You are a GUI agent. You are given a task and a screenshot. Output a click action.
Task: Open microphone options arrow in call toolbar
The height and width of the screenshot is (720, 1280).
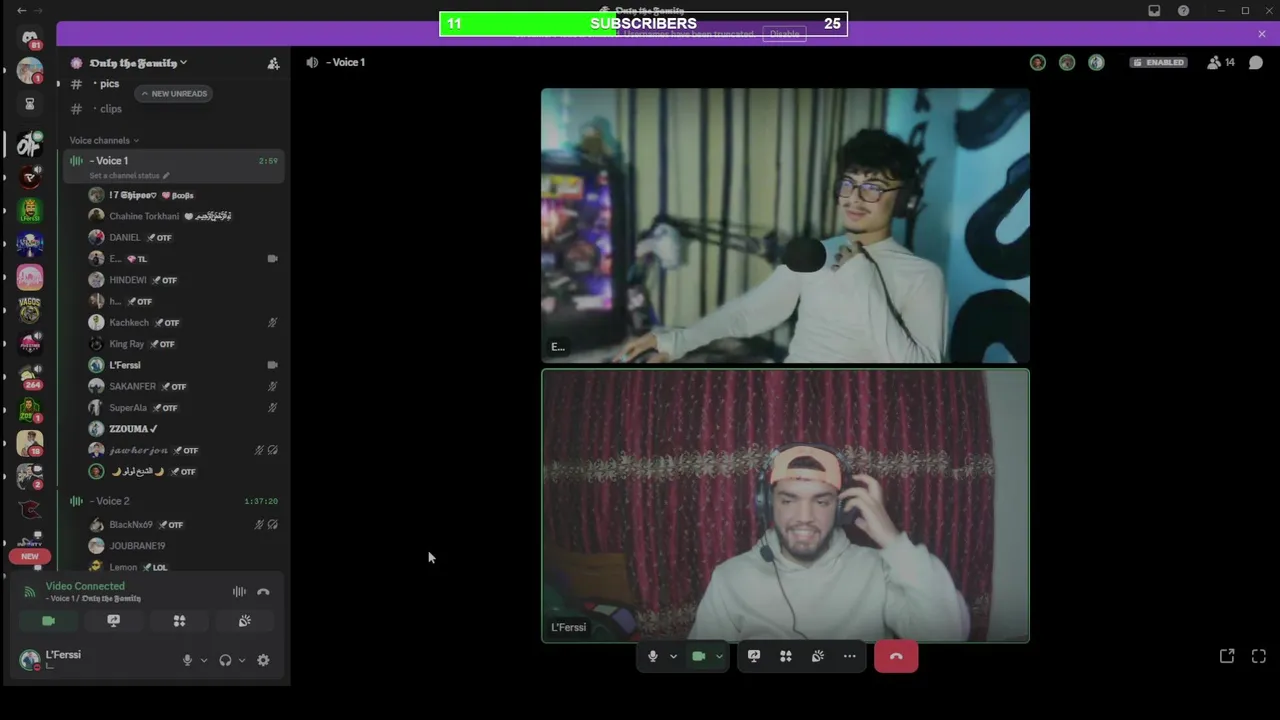(673, 657)
